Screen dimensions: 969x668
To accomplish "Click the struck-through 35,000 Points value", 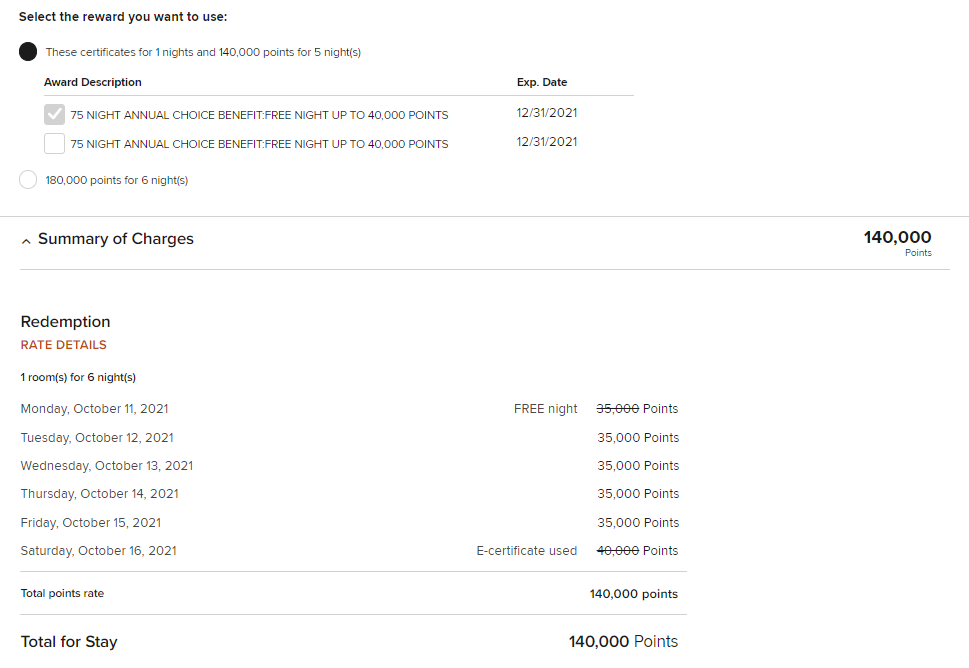I will pyautogui.click(x=618, y=409).
